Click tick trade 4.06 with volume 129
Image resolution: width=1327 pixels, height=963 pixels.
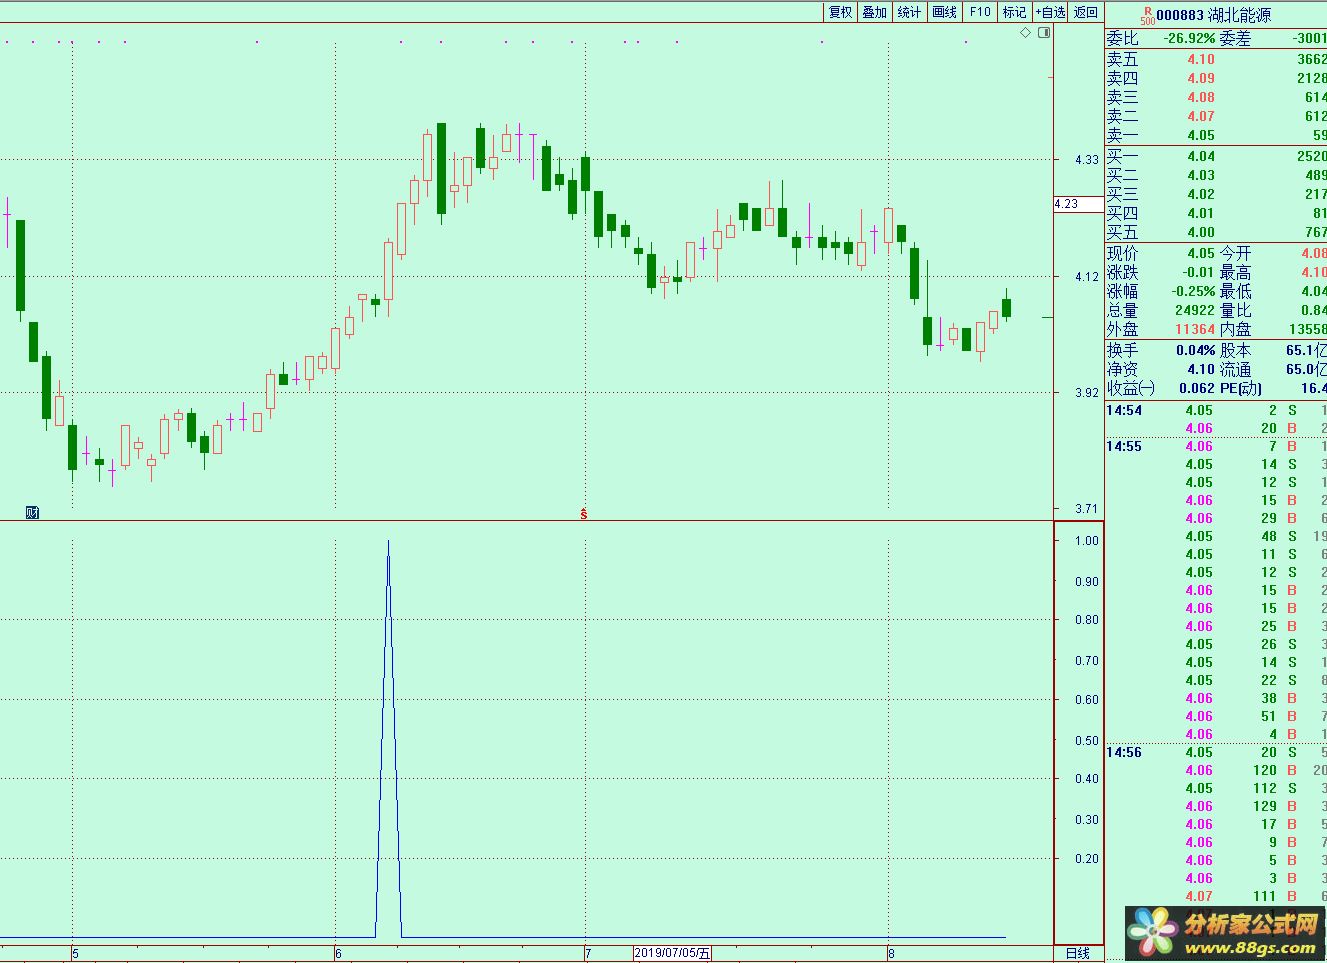(x=1216, y=806)
